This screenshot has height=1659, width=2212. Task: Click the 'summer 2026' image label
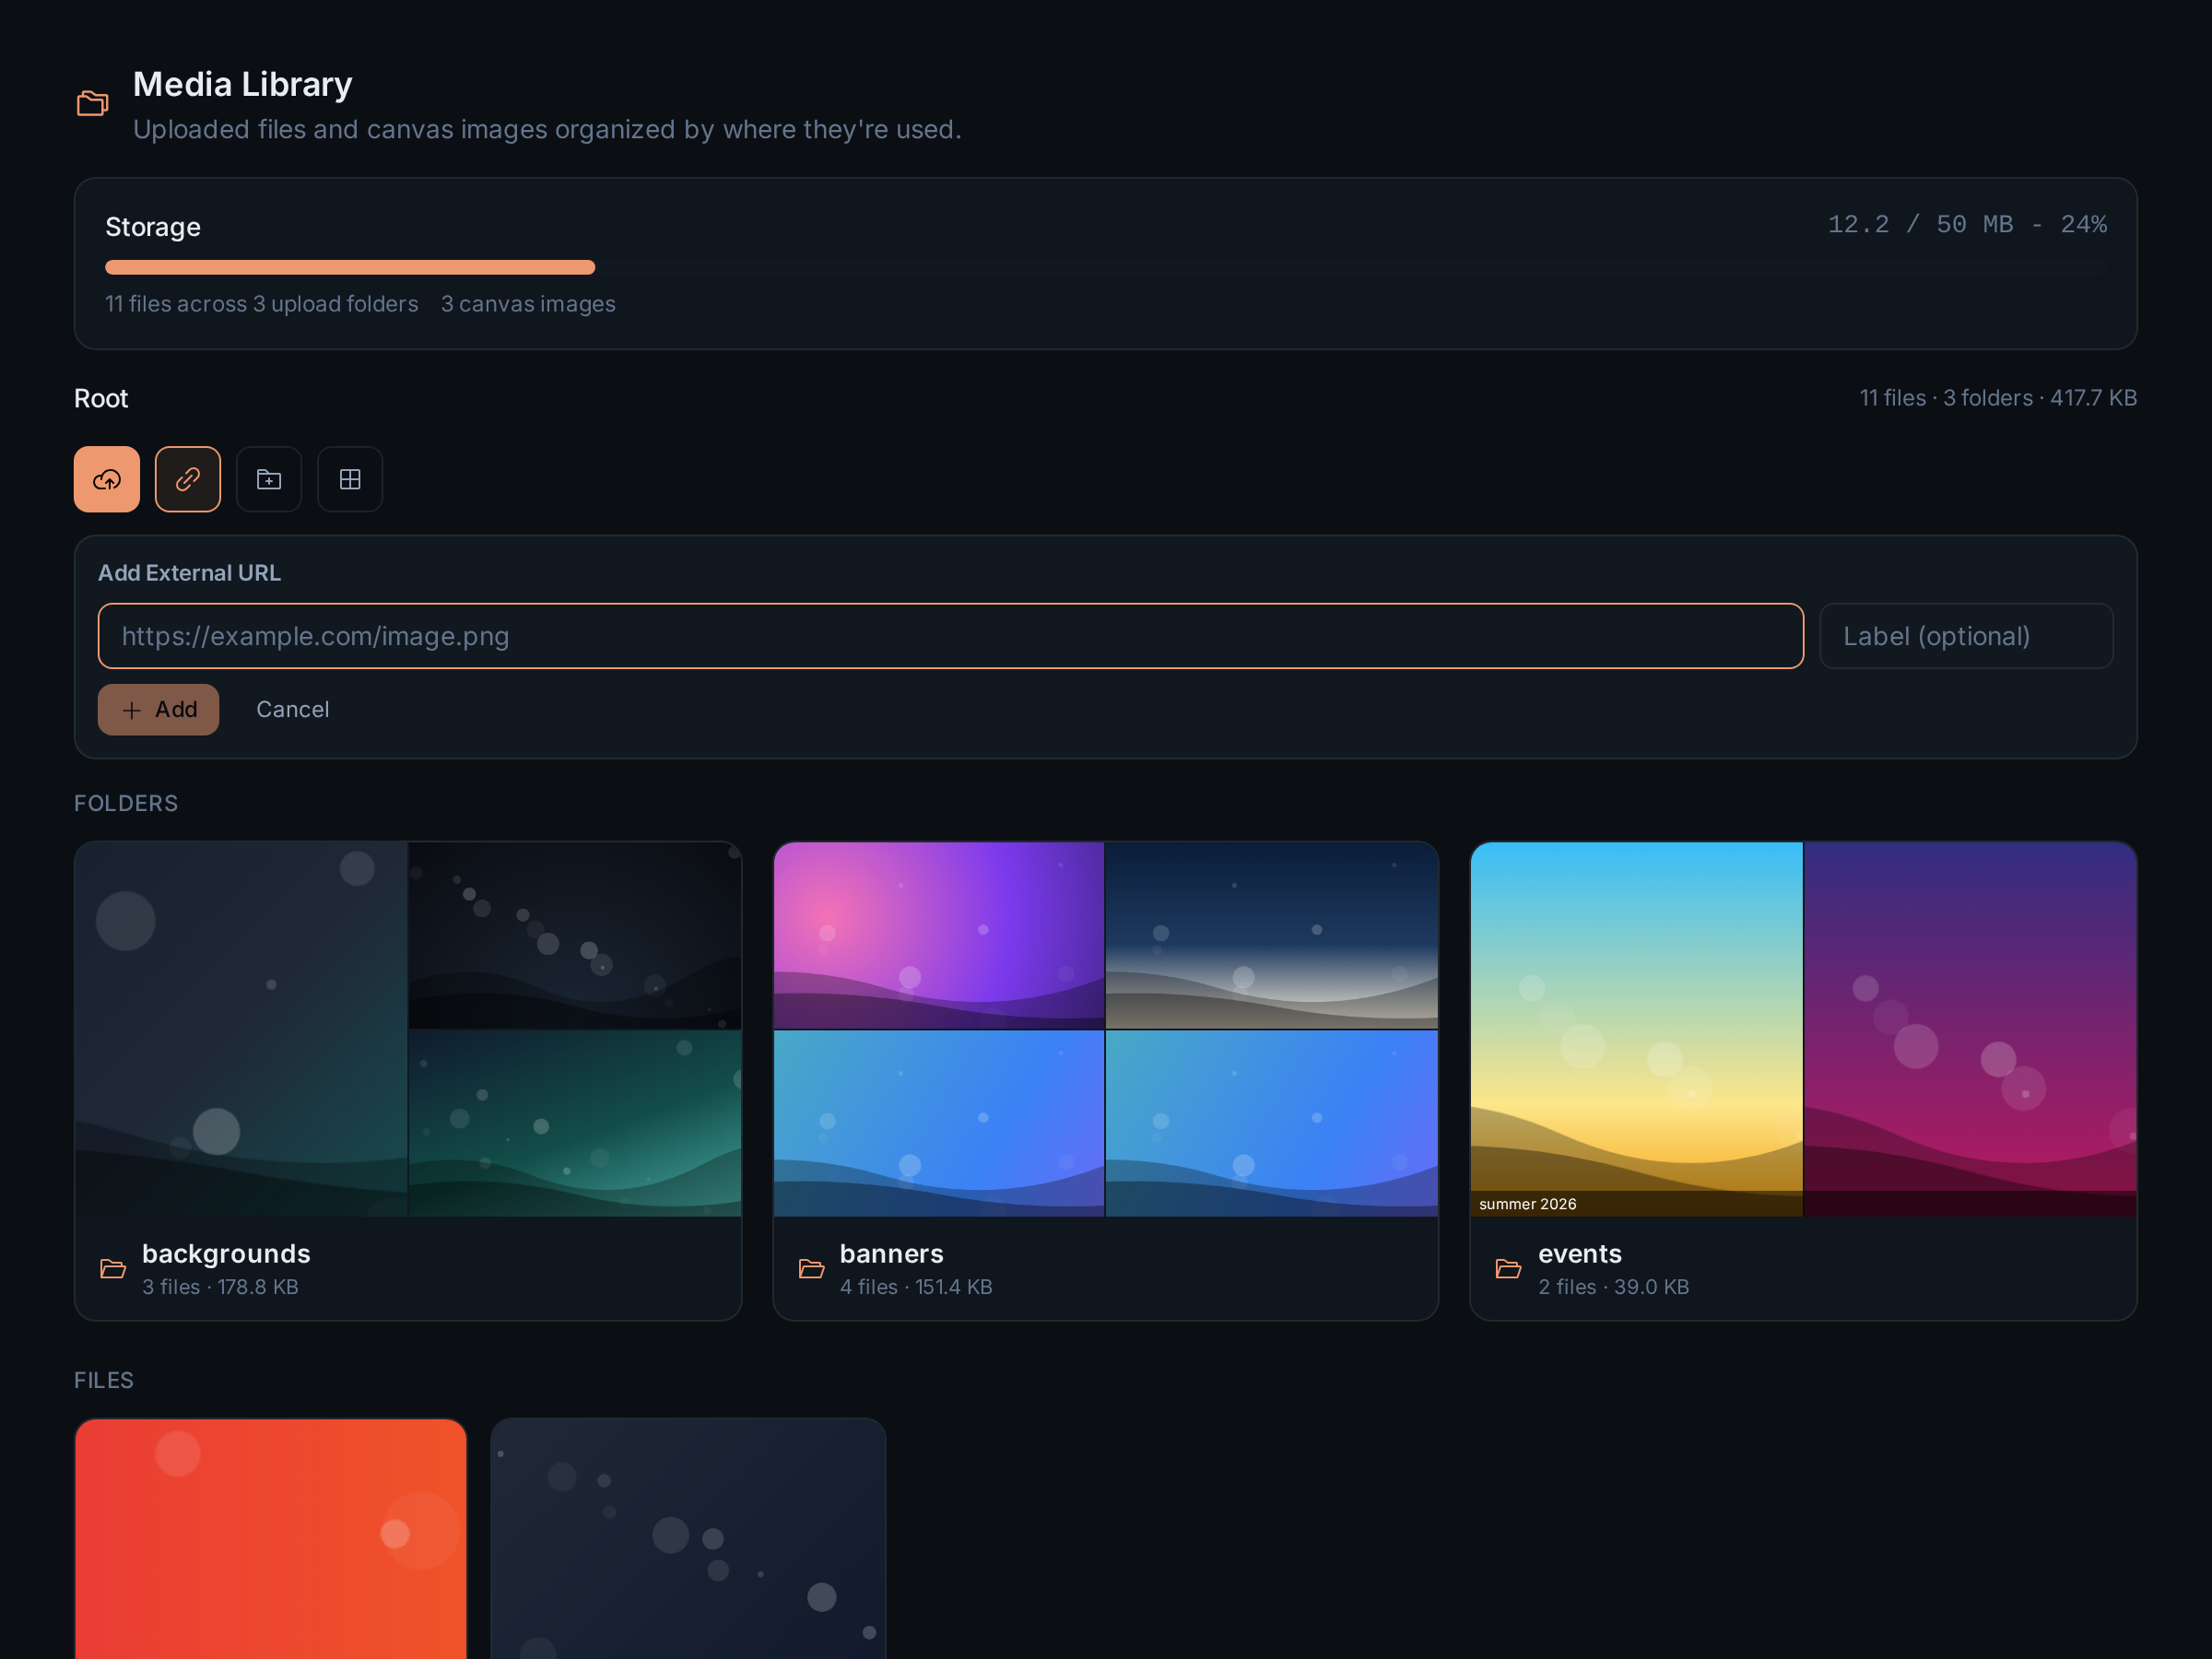[1527, 1204]
